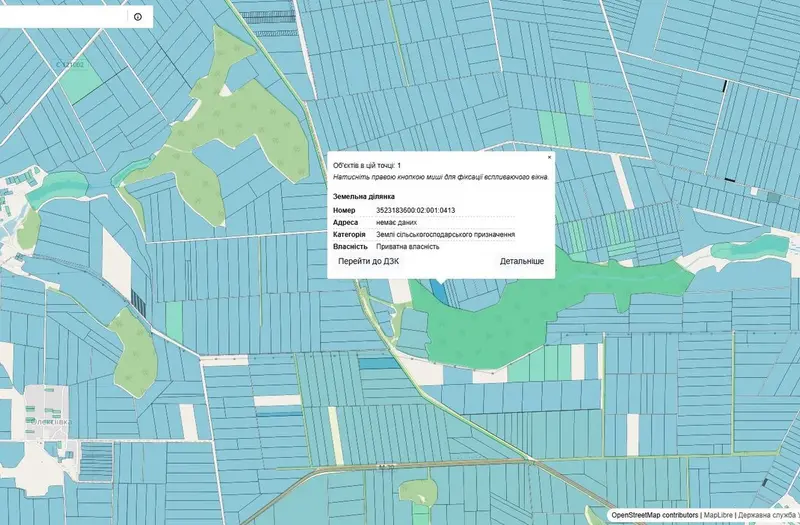Click the locate/target icon beside search box
Screen dimensions: 800x525
[138, 17]
